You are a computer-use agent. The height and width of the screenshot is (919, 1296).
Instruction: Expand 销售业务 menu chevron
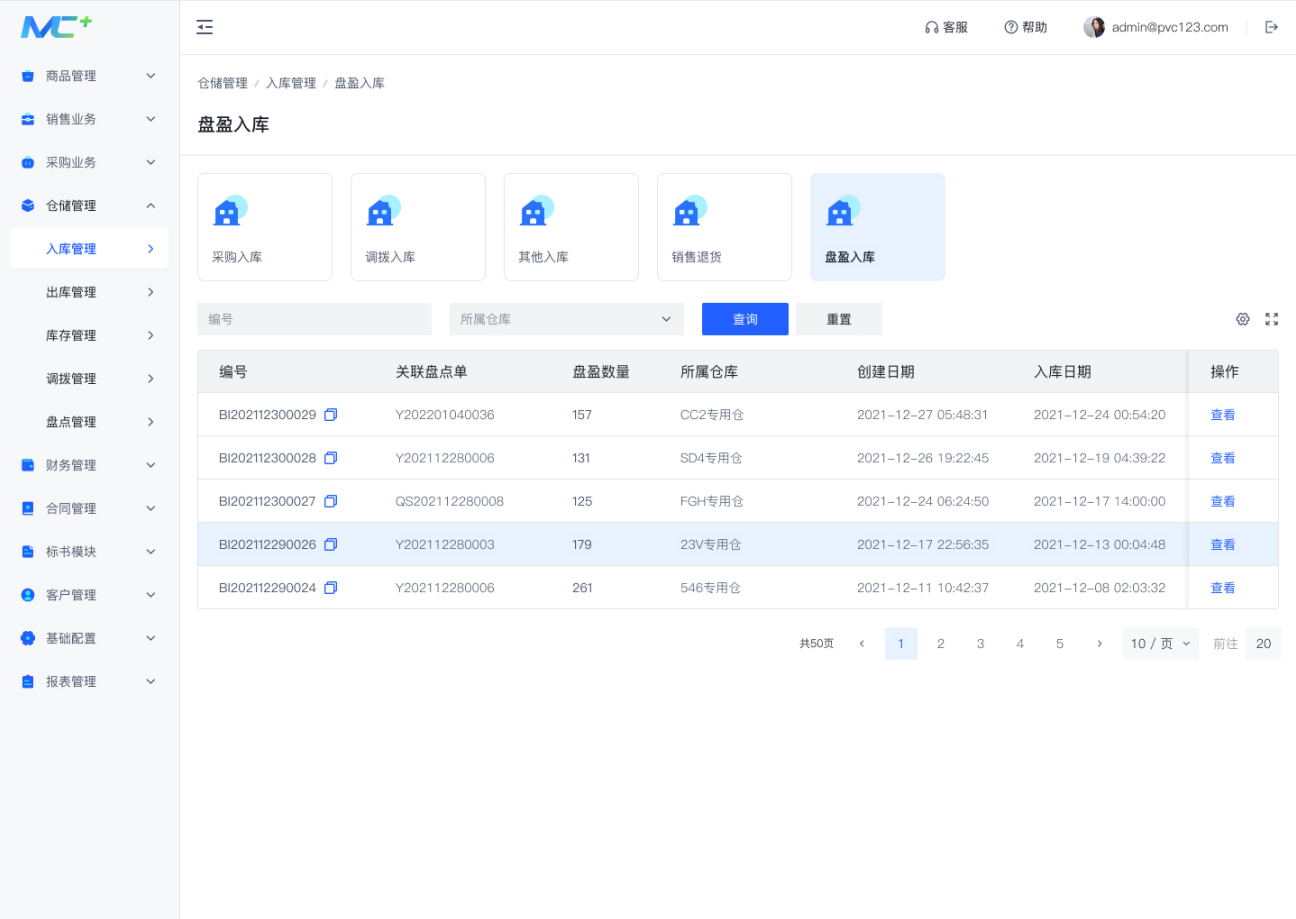click(x=151, y=119)
